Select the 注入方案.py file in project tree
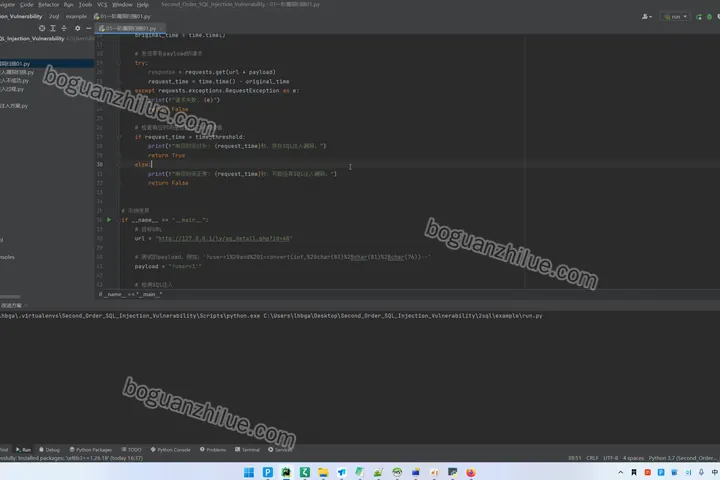This screenshot has height=480, width=720. click(15, 106)
